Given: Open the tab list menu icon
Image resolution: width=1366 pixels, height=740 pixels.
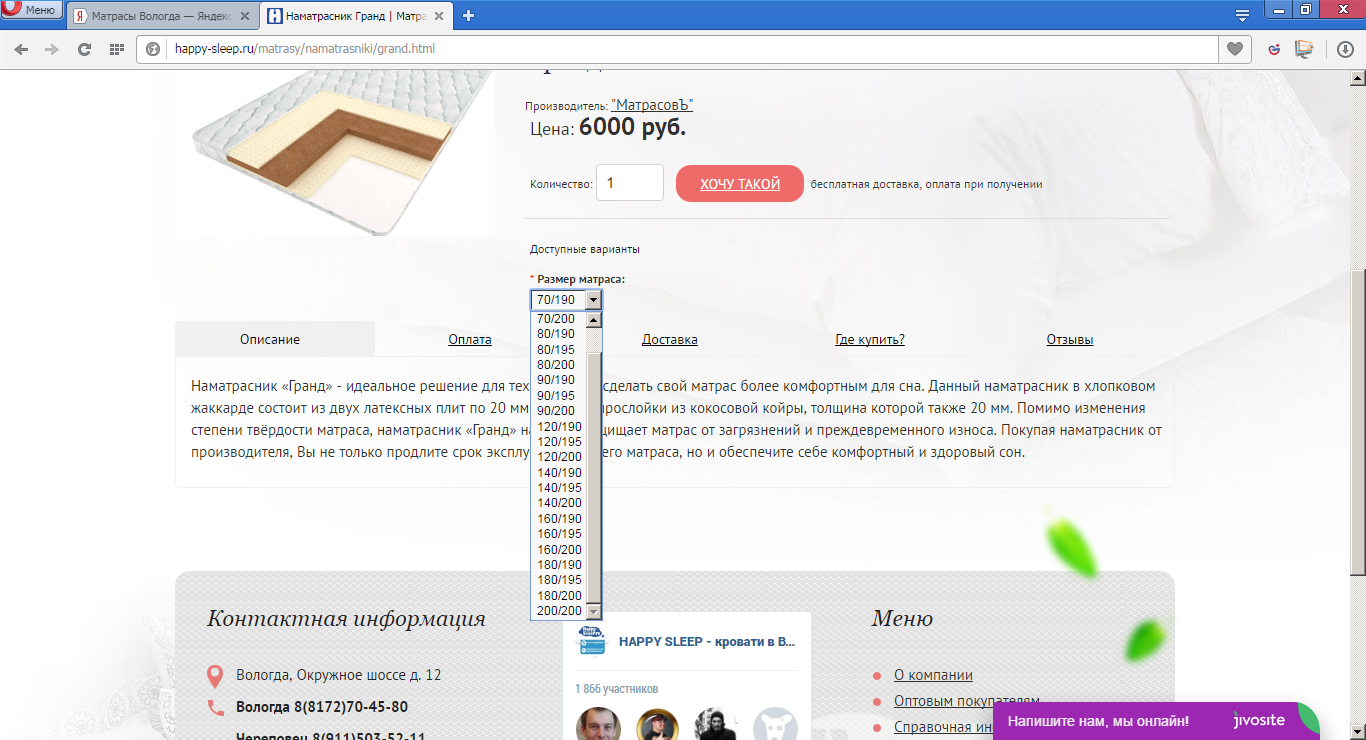Looking at the screenshot, I should (1242, 15).
